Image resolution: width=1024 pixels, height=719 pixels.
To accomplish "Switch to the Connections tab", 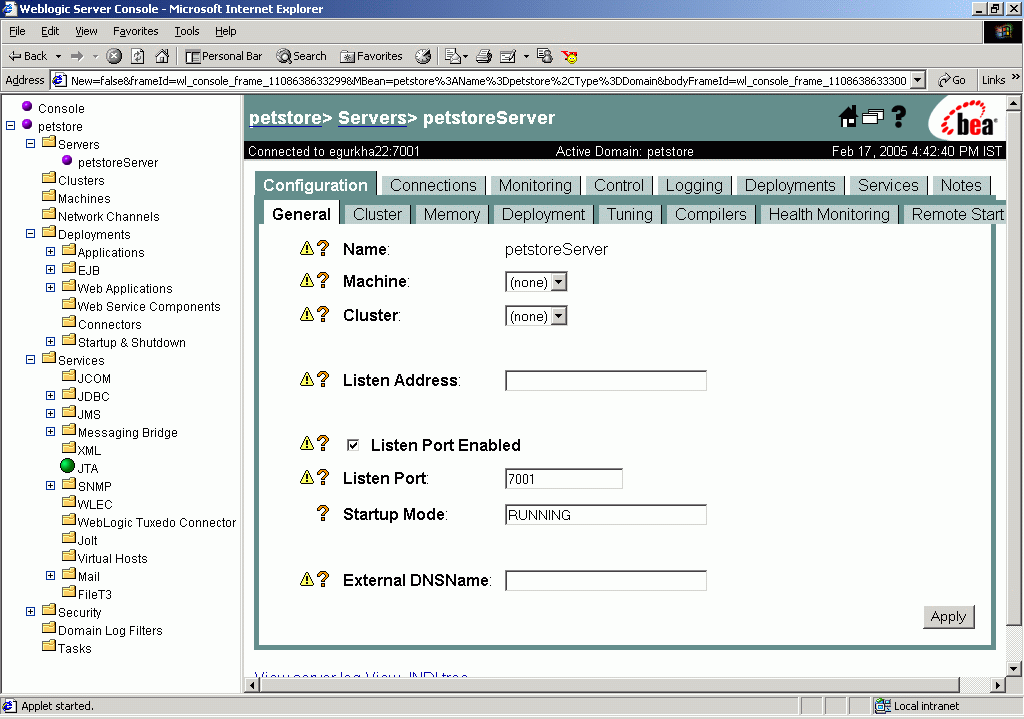I will (x=433, y=185).
